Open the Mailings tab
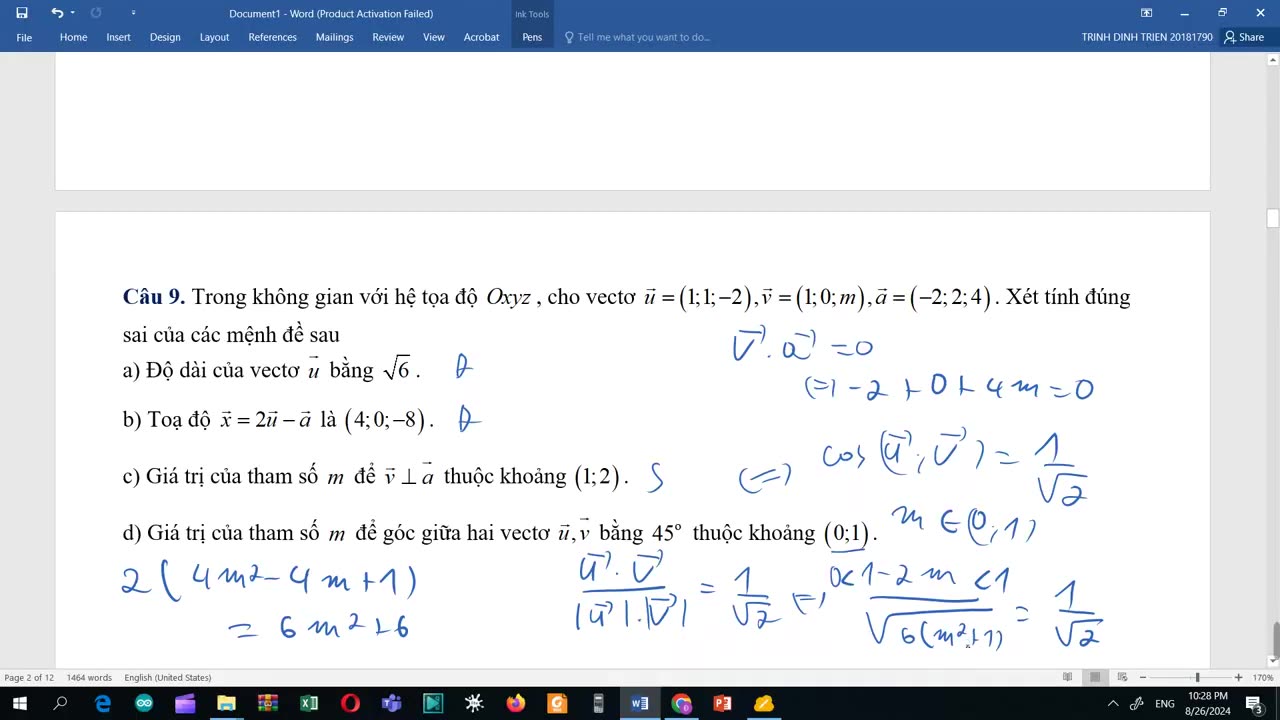This screenshot has height=720, width=1280. 334,37
